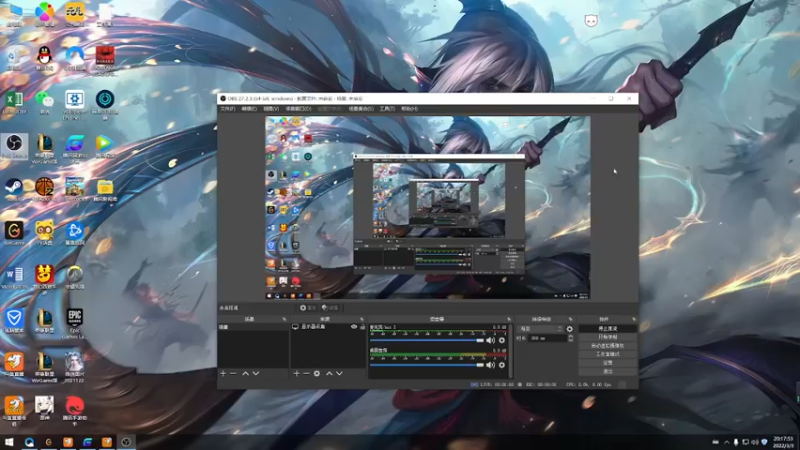
Task: Add a new scene with the plus icon
Action: coord(223,373)
